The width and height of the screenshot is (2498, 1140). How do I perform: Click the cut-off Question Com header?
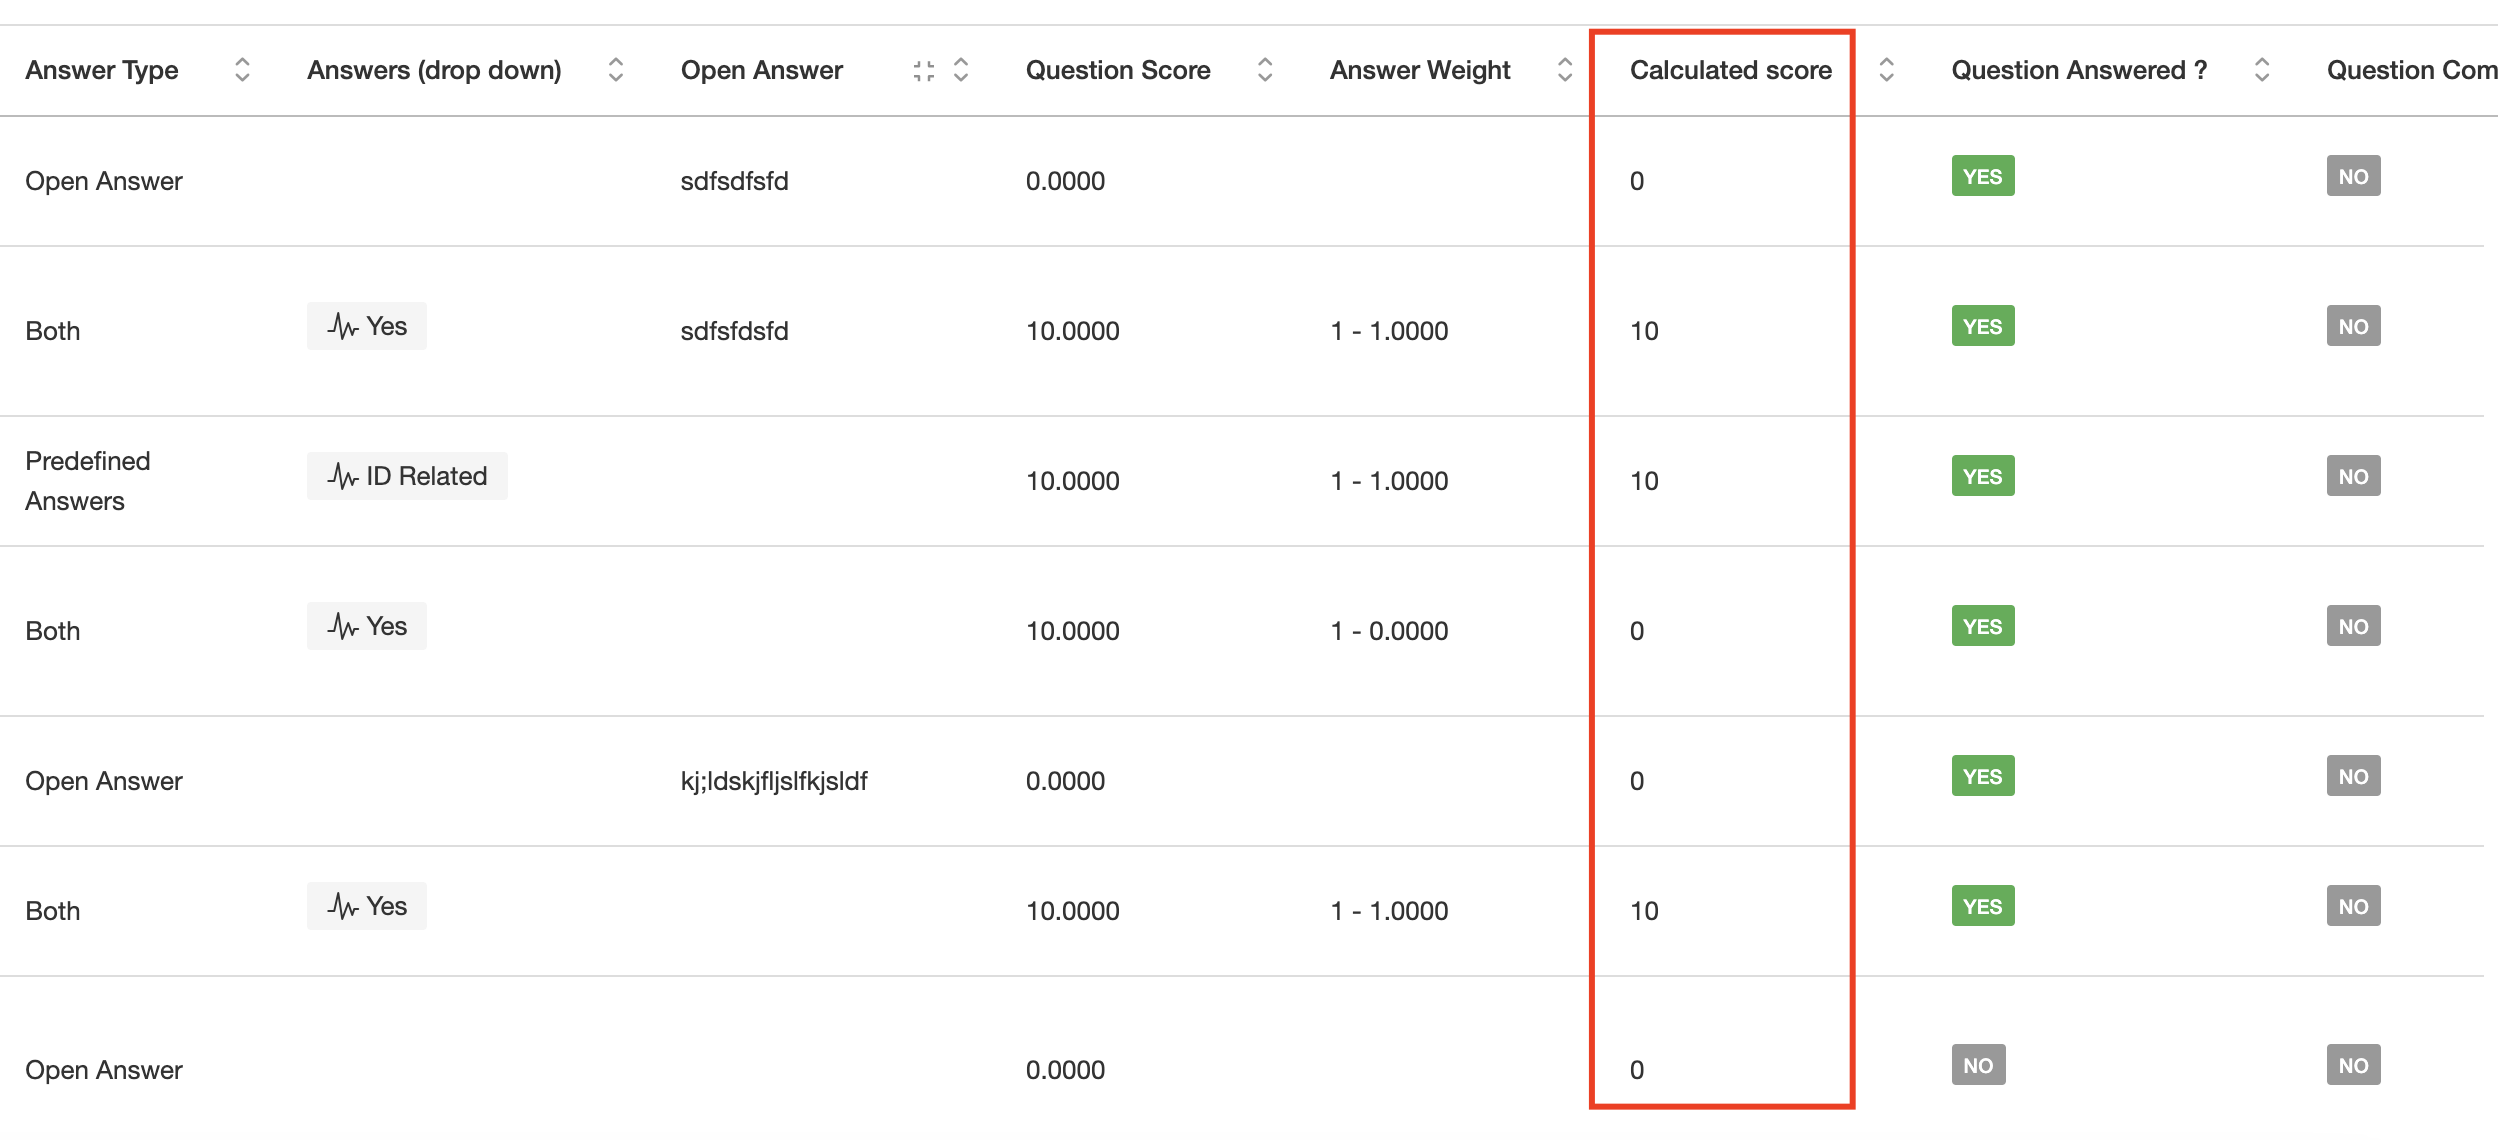(2412, 70)
